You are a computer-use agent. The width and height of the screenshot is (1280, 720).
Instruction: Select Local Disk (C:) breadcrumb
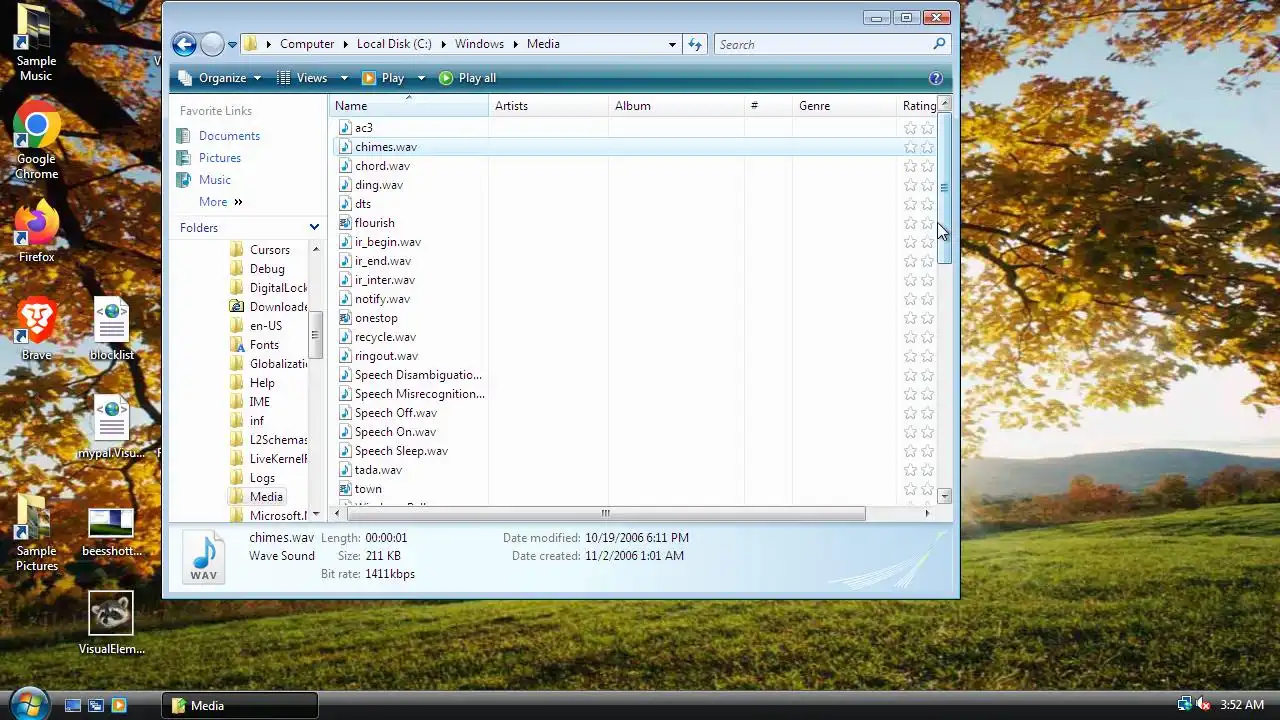pyautogui.click(x=394, y=44)
